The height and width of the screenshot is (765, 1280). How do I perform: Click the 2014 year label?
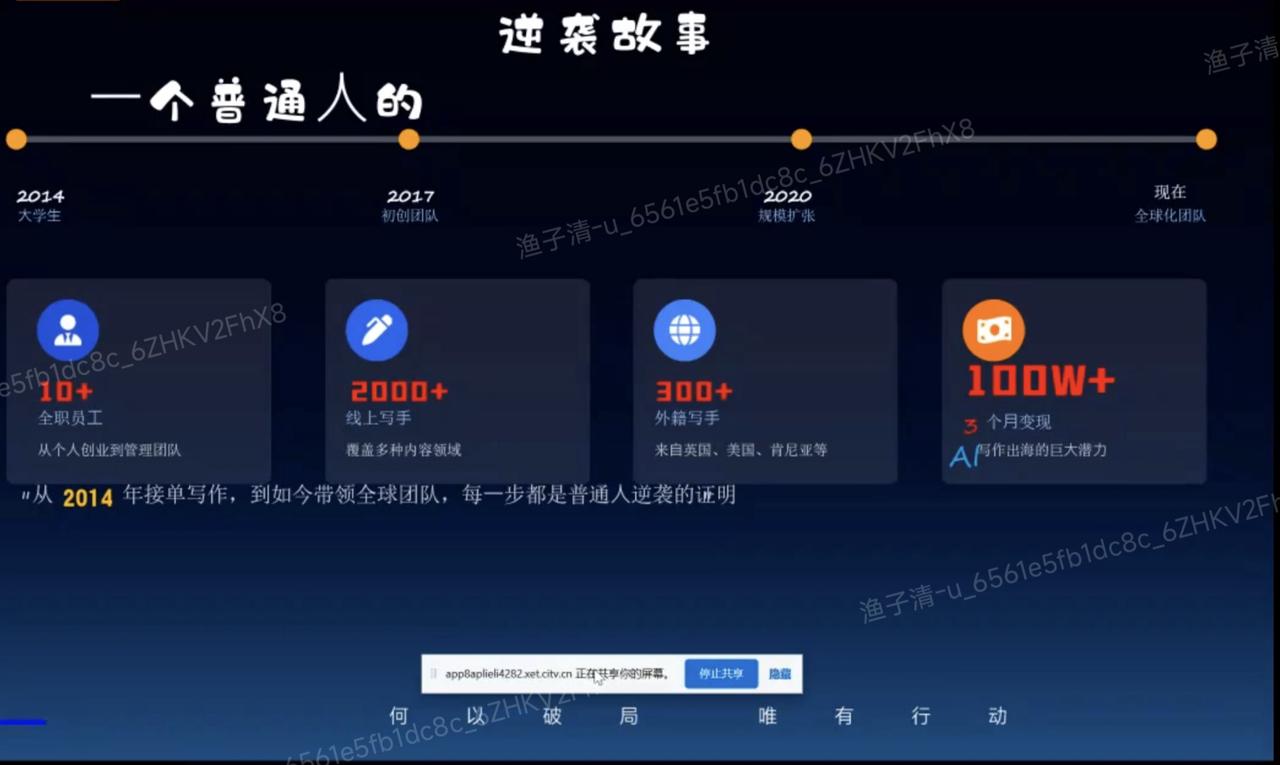pyautogui.click(x=40, y=196)
